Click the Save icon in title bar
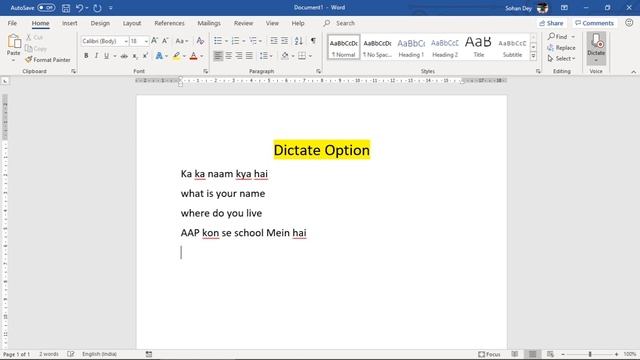Viewport: 640px width, 360px height. tap(66, 8)
